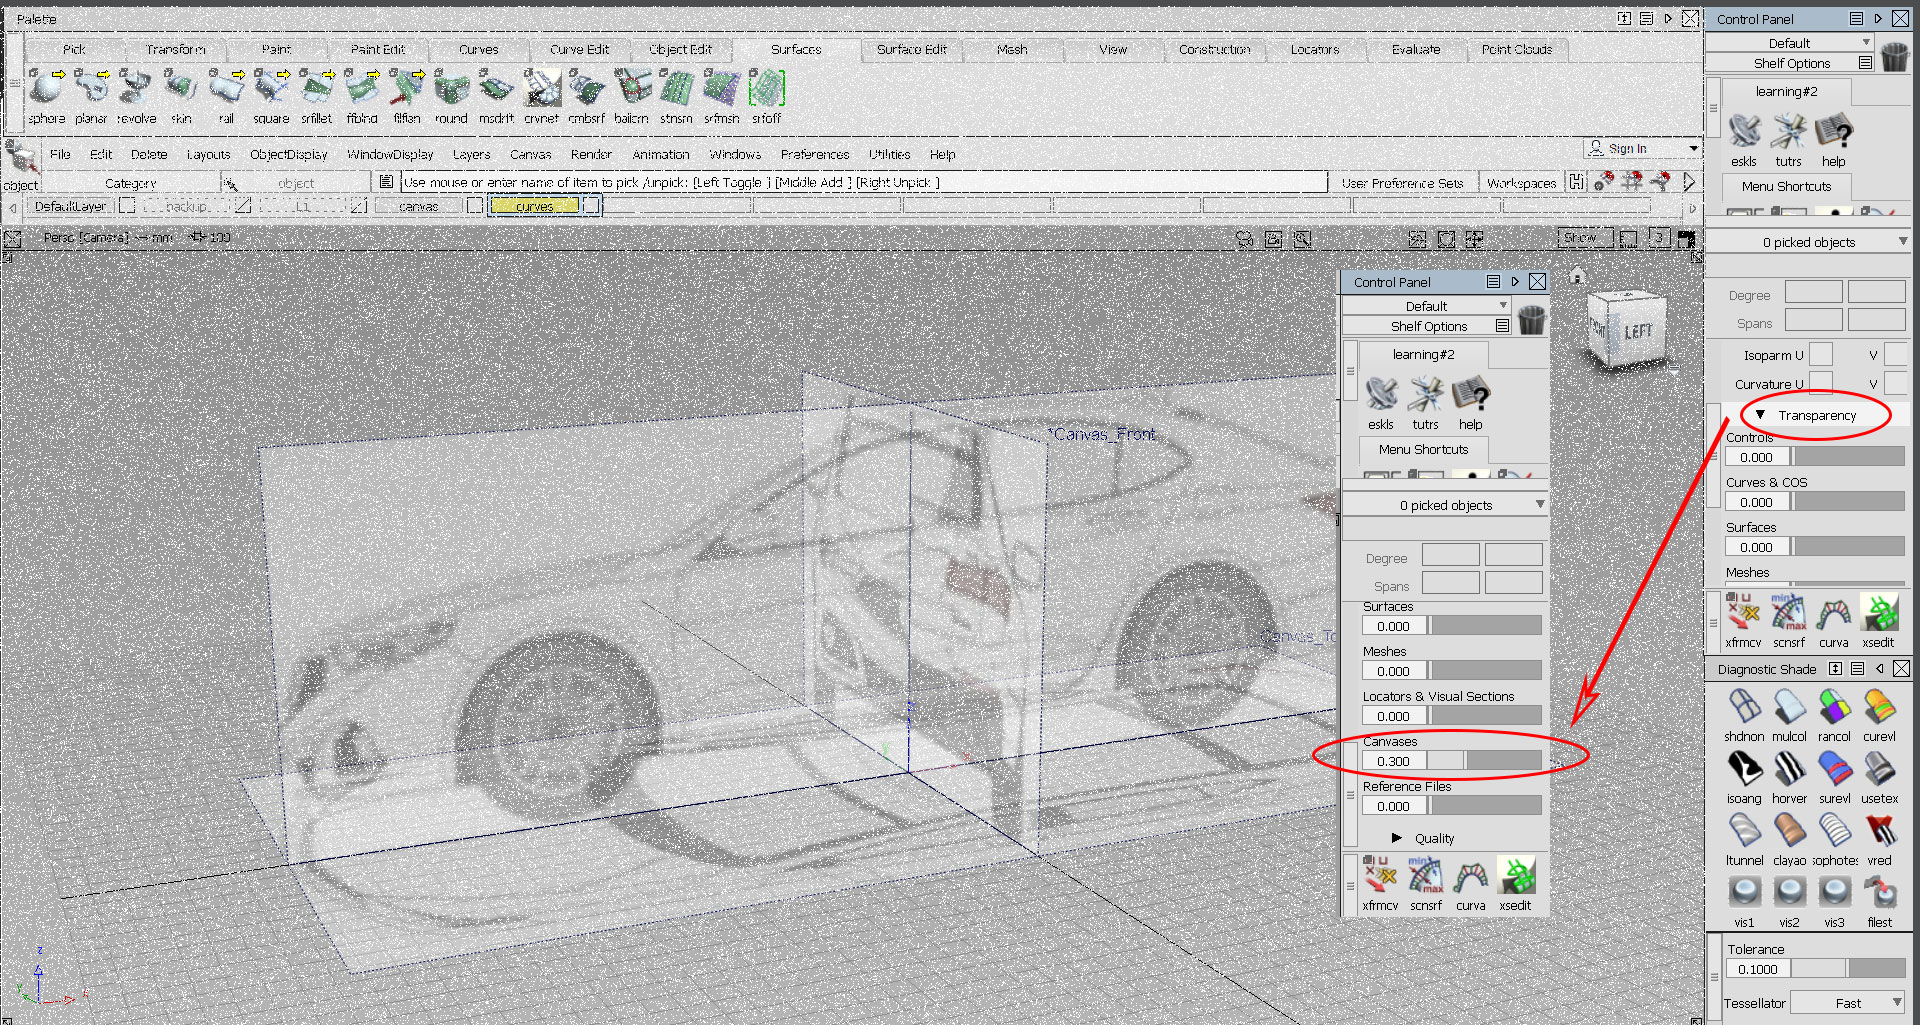Click the xsedit icon in floating panel
The height and width of the screenshot is (1025, 1920).
coord(1515,876)
